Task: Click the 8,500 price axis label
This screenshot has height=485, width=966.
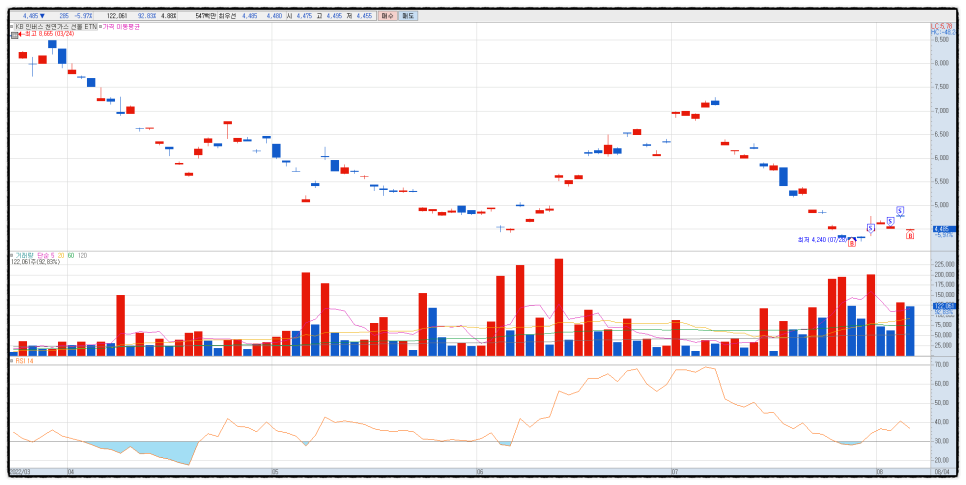Action: (943, 39)
